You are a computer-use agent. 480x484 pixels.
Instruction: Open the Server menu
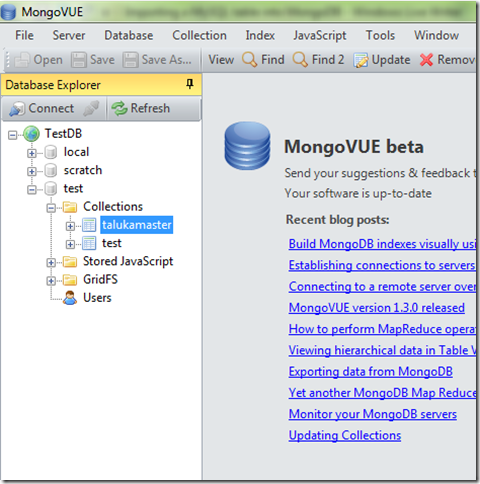(x=69, y=35)
